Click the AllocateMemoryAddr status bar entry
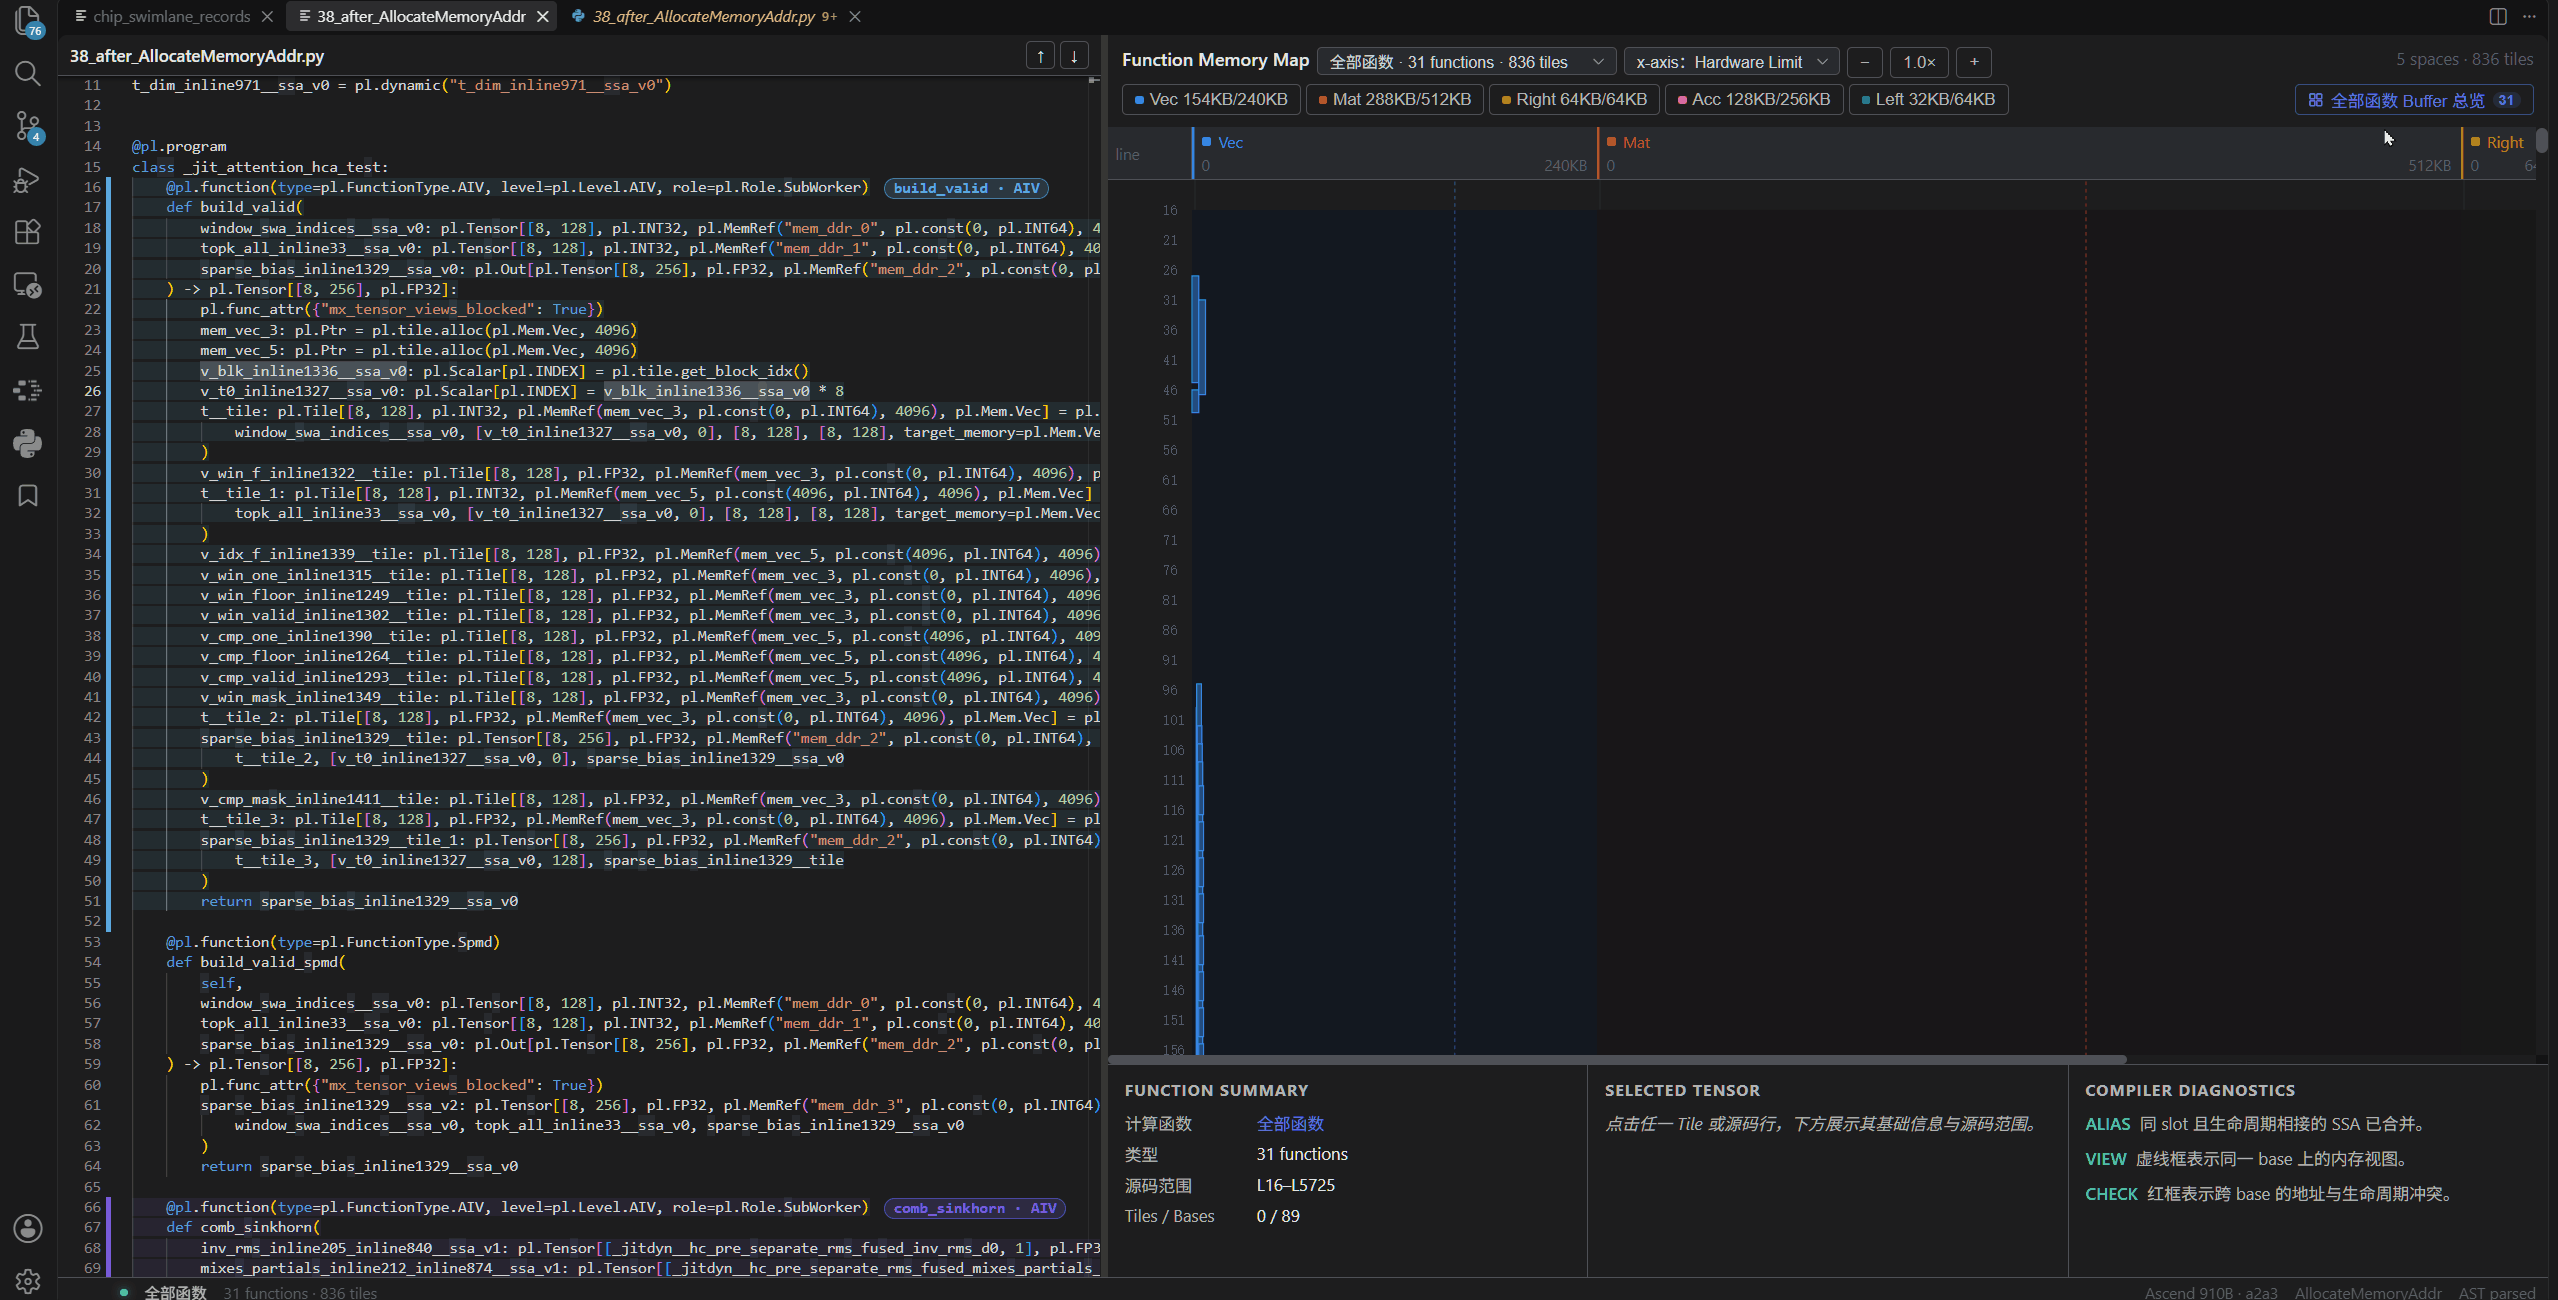Viewport: 2558px width, 1300px height. pyautogui.click(x=2367, y=1292)
